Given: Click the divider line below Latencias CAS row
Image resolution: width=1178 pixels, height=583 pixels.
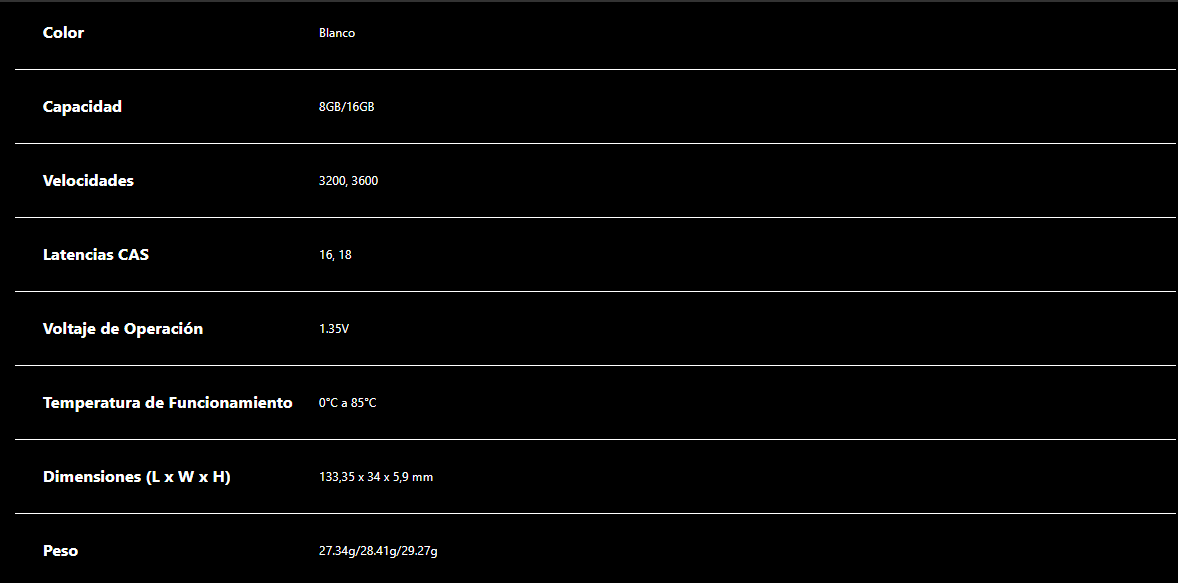Looking at the screenshot, I should point(595,291).
